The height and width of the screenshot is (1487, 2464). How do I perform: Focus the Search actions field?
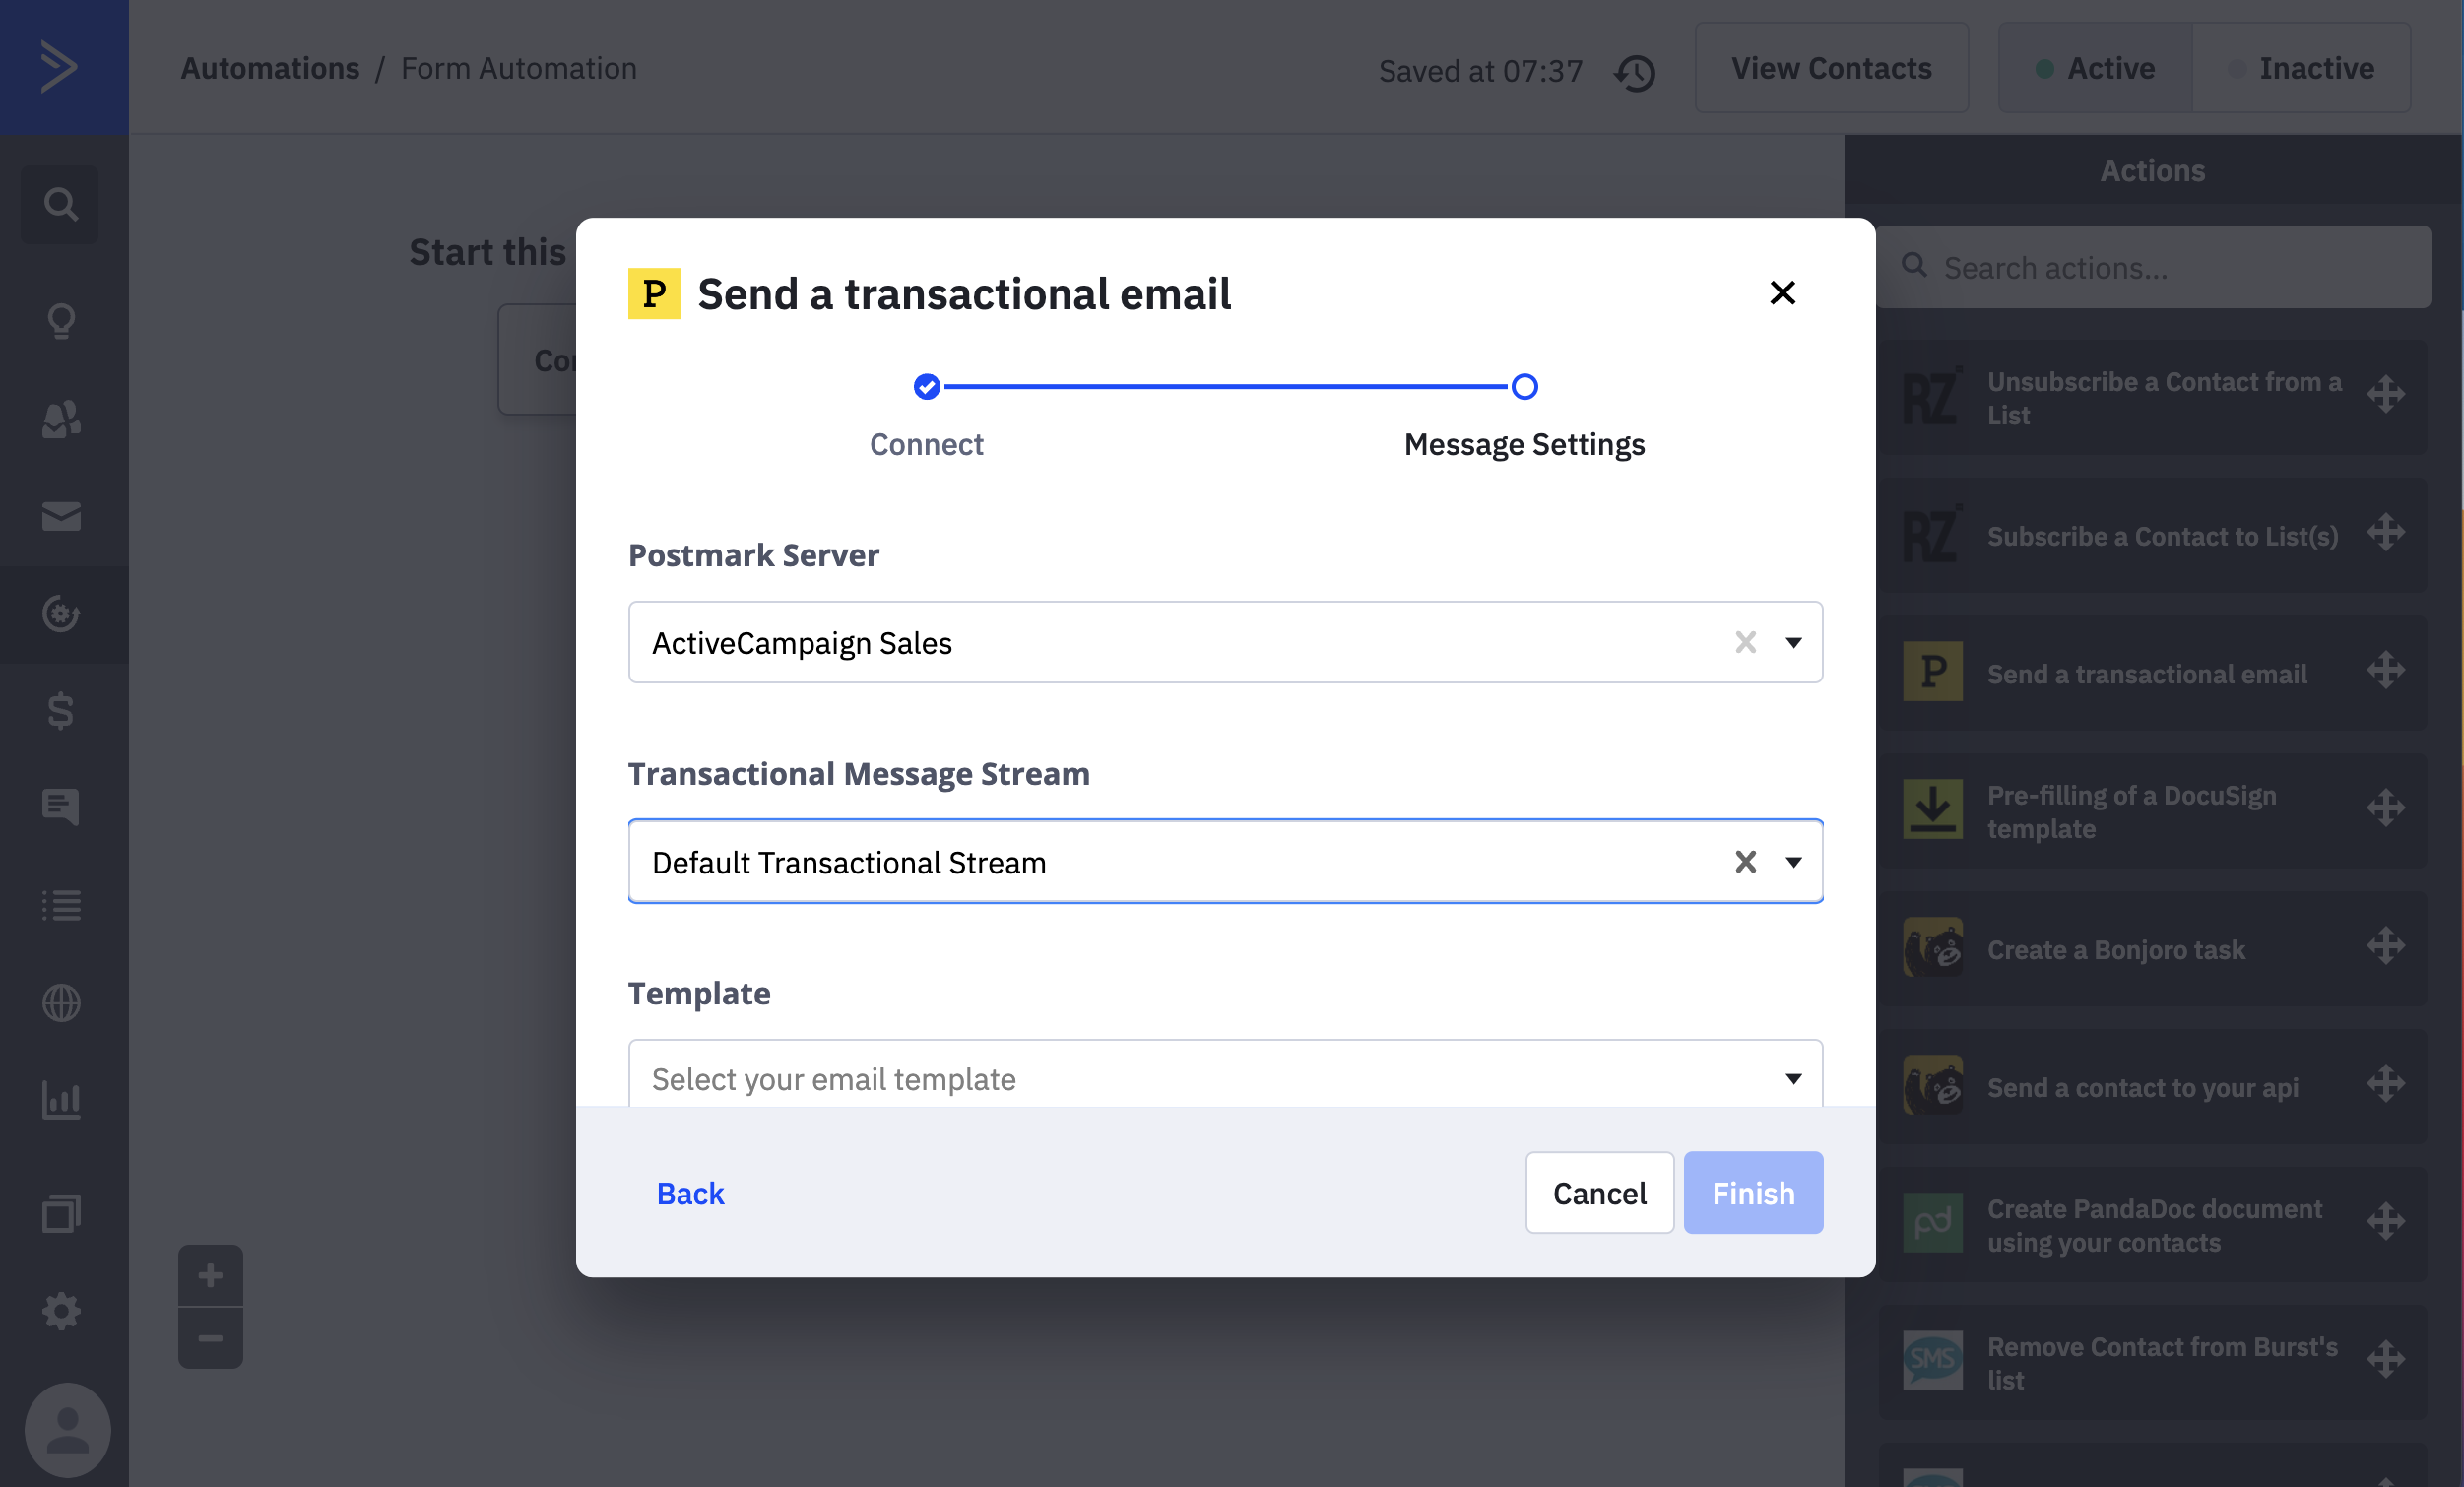(2153, 267)
